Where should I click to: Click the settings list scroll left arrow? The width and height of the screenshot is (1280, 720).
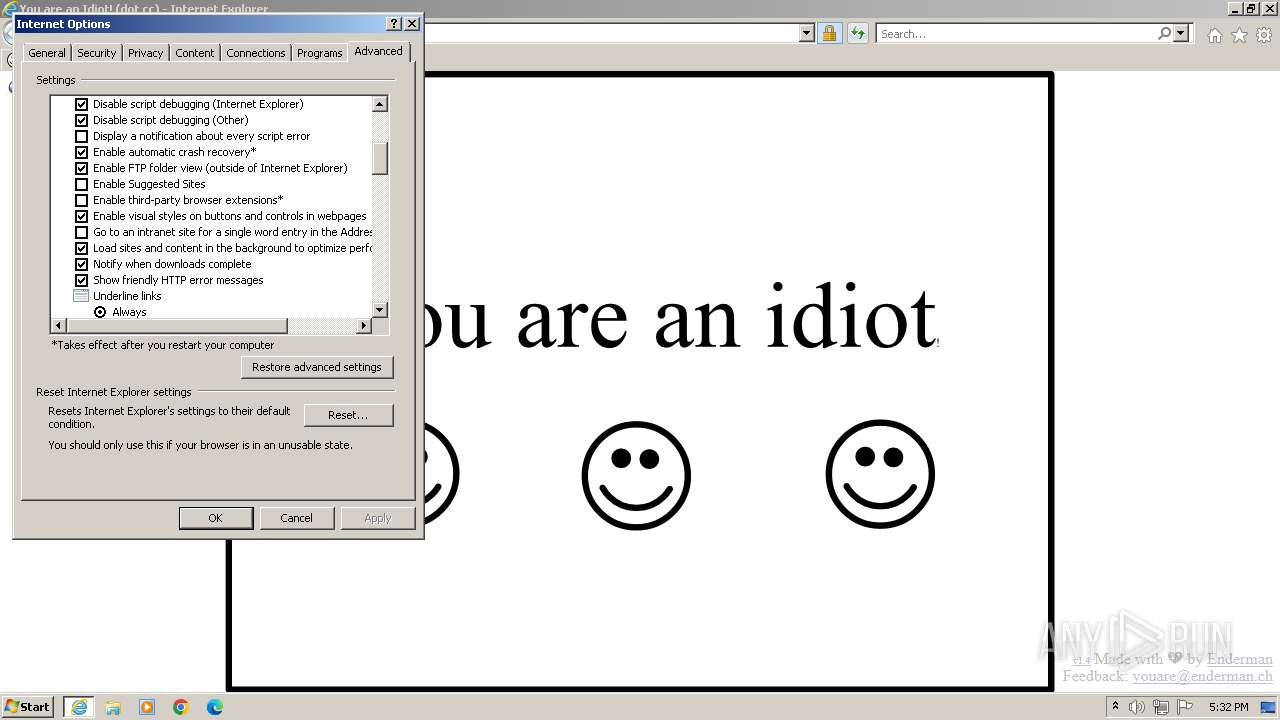tap(58, 326)
